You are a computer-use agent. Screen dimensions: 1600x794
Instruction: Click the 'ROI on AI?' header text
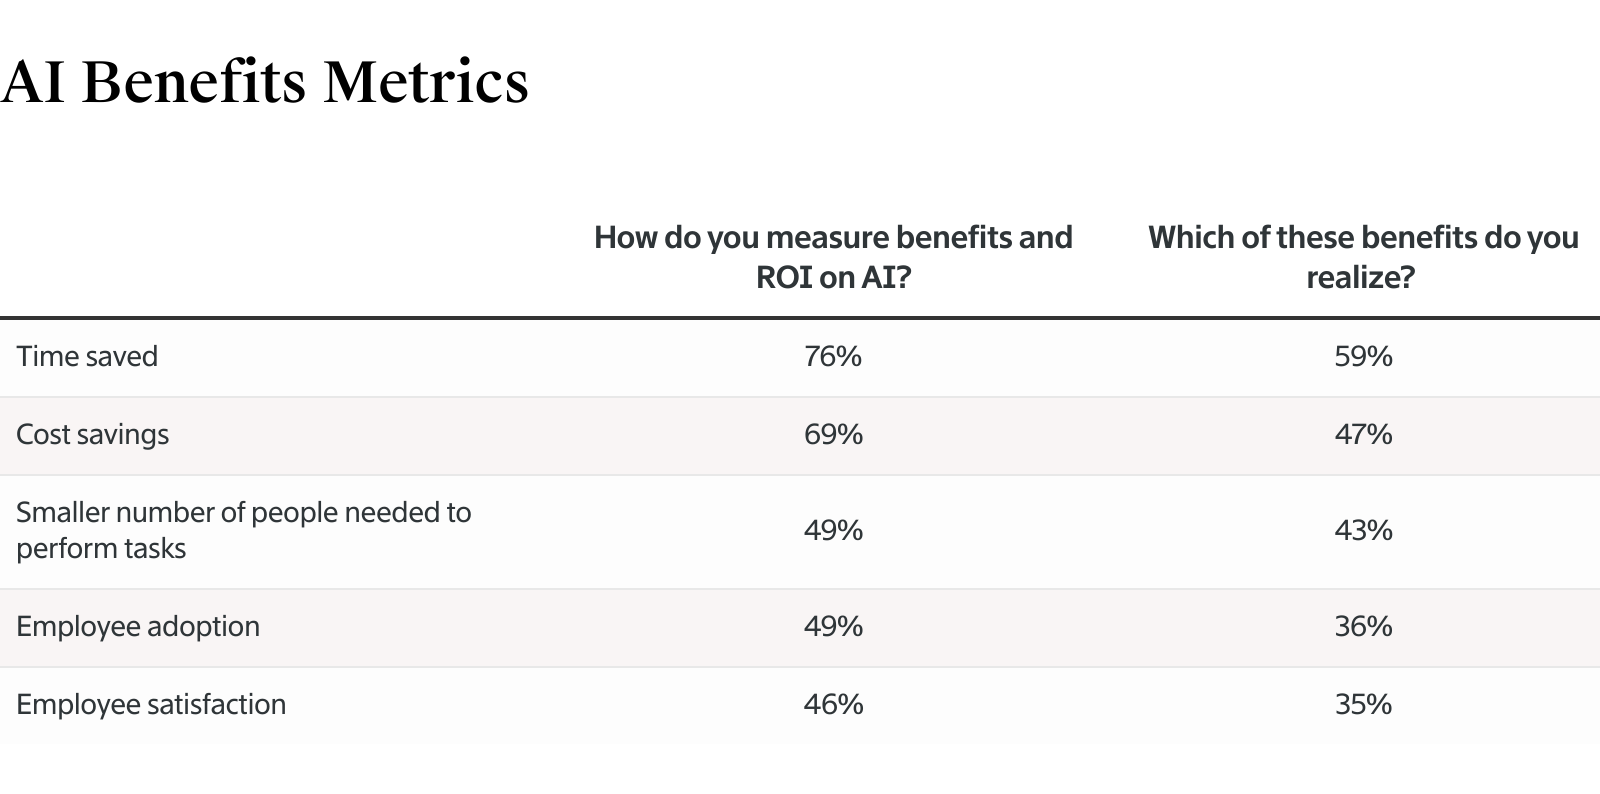pos(833,277)
